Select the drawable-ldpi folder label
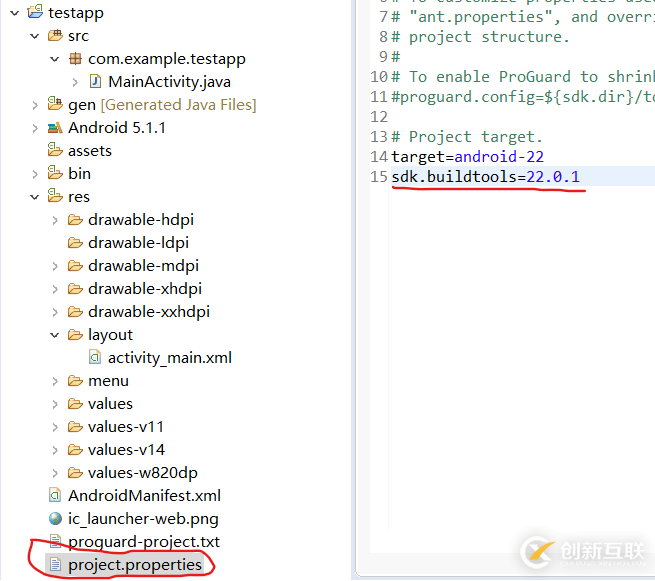This screenshot has width=655, height=581. [x=138, y=243]
